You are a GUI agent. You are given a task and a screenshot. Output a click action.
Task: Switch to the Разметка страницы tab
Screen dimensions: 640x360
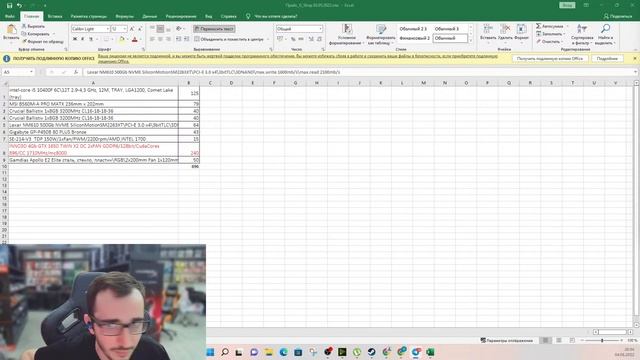coord(89,16)
